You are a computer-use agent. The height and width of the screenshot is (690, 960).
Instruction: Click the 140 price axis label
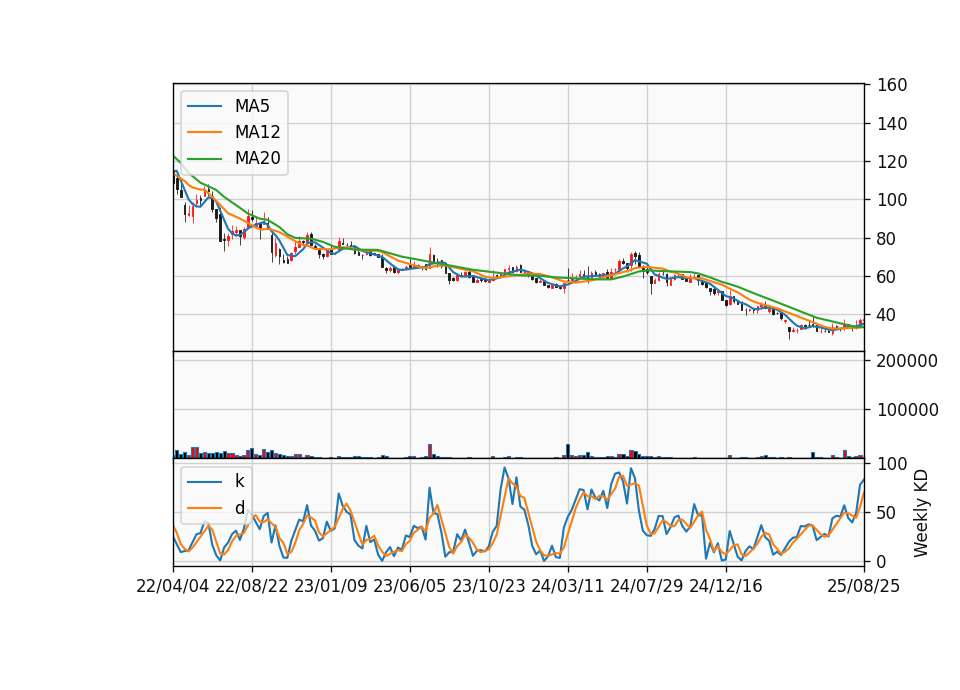click(892, 124)
